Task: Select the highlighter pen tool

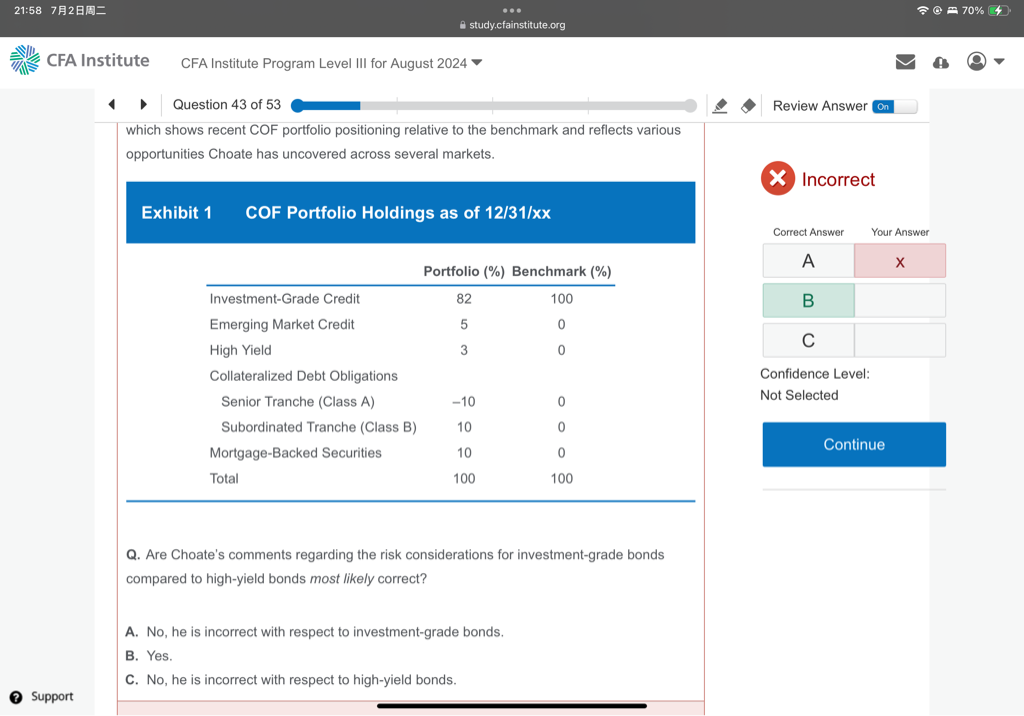Action: [x=719, y=106]
